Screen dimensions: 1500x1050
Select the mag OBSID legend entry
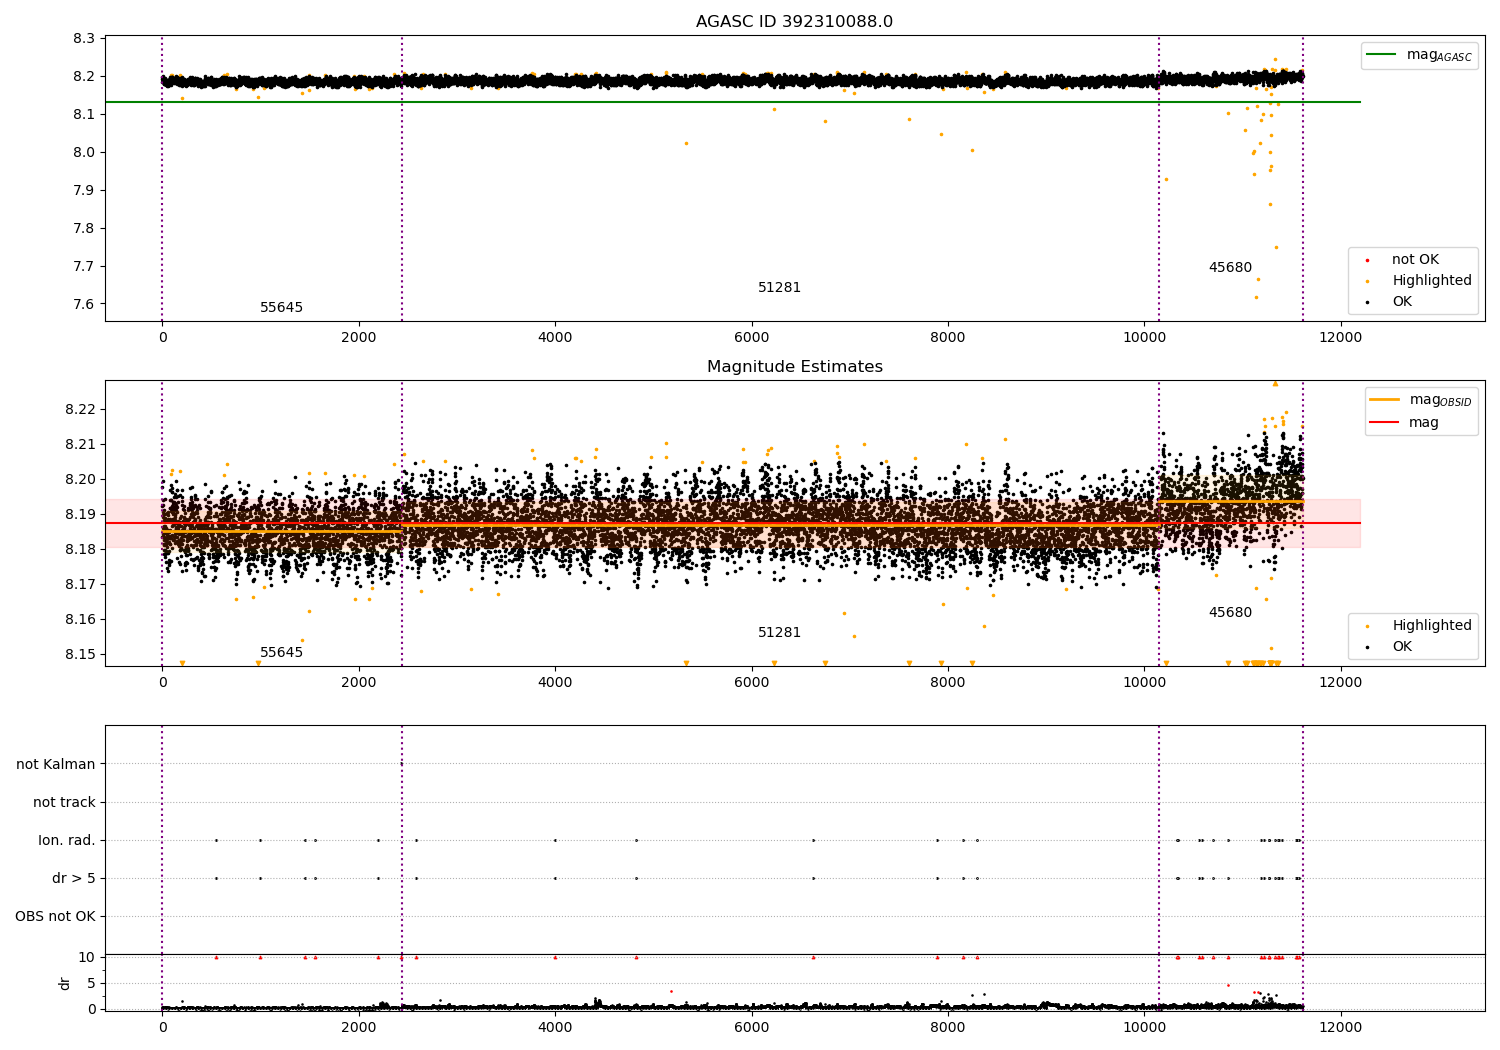pyautogui.click(x=1421, y=400)
